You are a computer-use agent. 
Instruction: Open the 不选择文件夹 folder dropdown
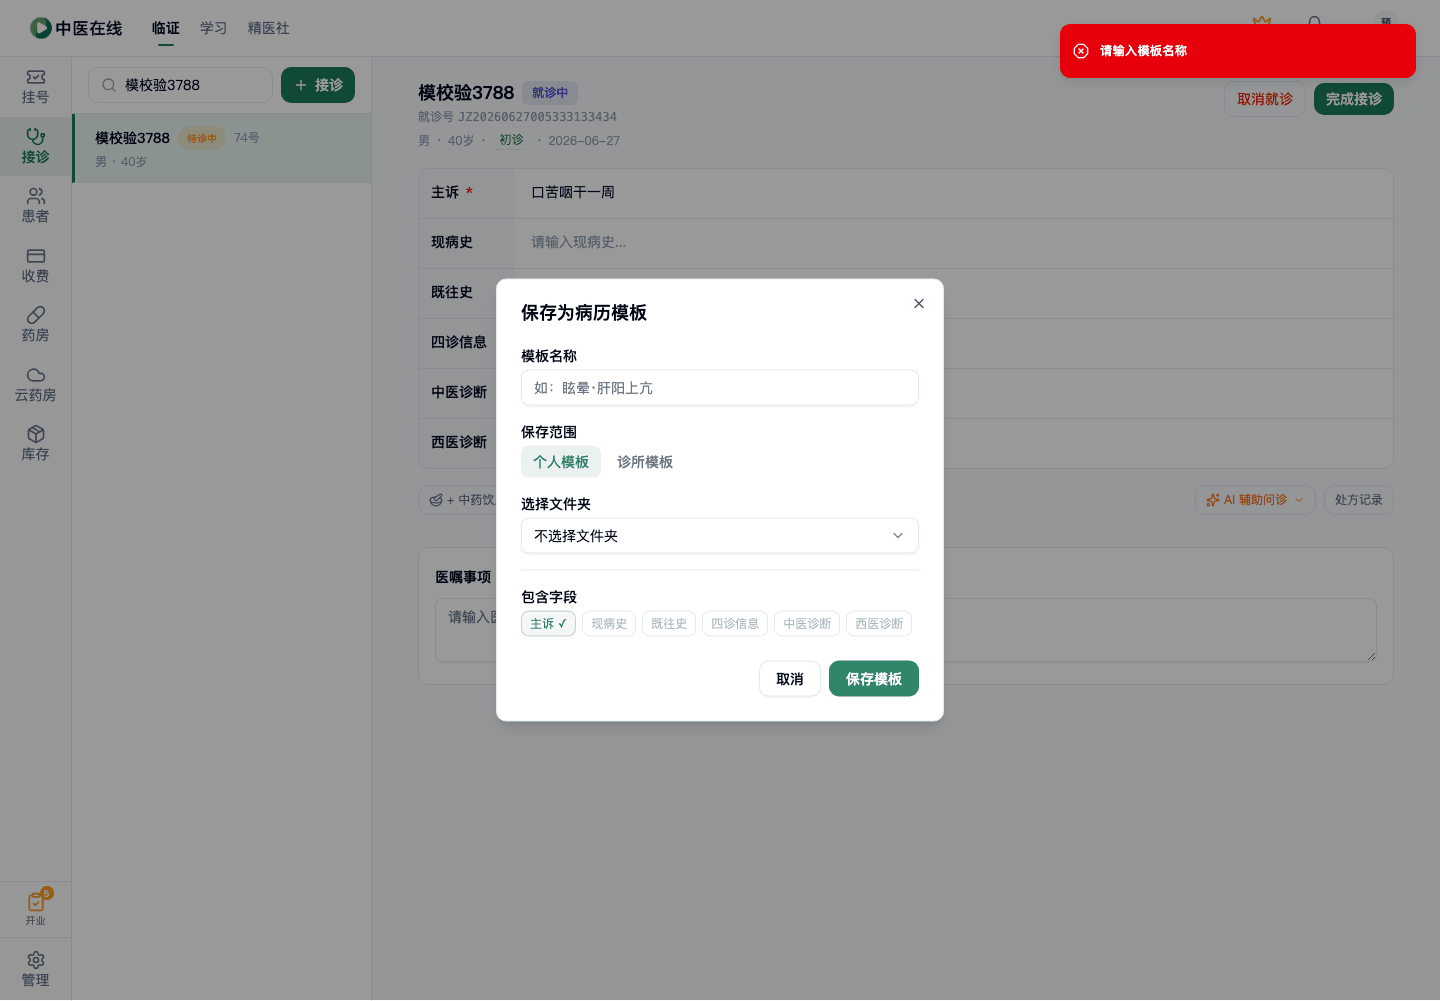coord(720,536)
